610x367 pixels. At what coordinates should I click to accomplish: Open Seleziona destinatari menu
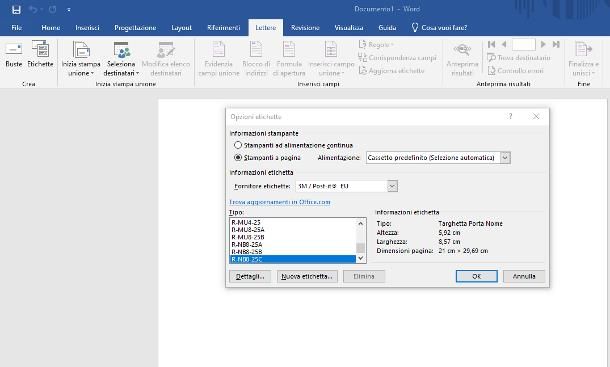(121, 59)
